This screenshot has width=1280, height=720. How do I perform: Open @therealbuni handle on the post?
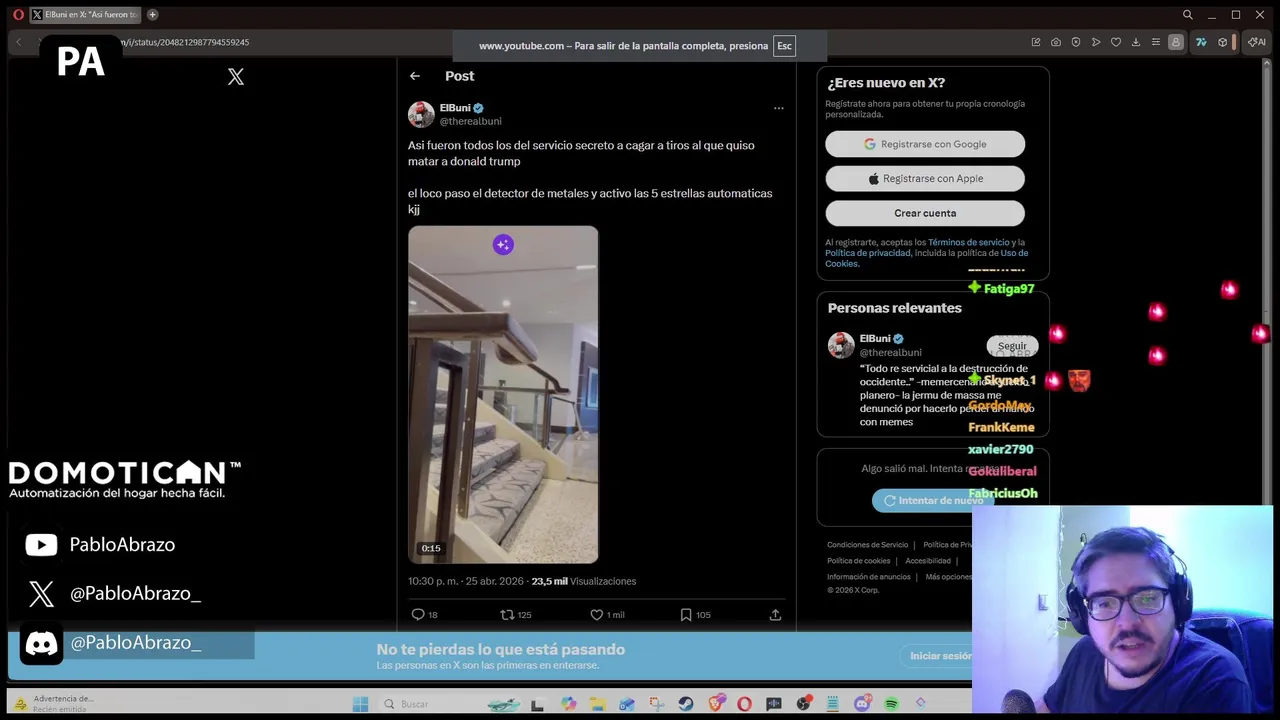[x=470, y=122]
